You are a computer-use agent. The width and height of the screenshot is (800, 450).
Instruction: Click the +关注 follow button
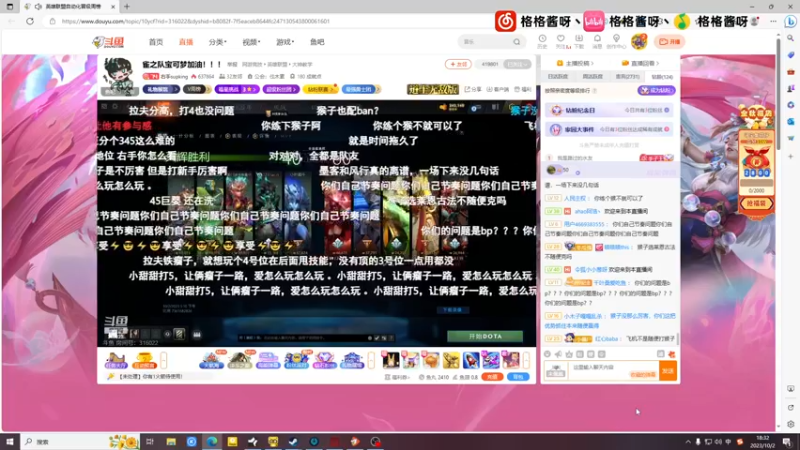click(x=458, y=64)
